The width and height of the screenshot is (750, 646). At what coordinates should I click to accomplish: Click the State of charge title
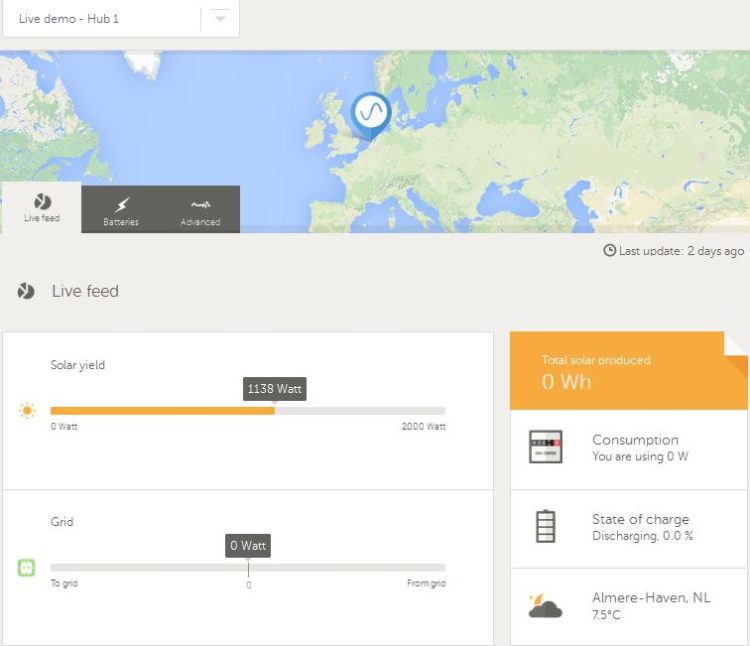[640, 519]
